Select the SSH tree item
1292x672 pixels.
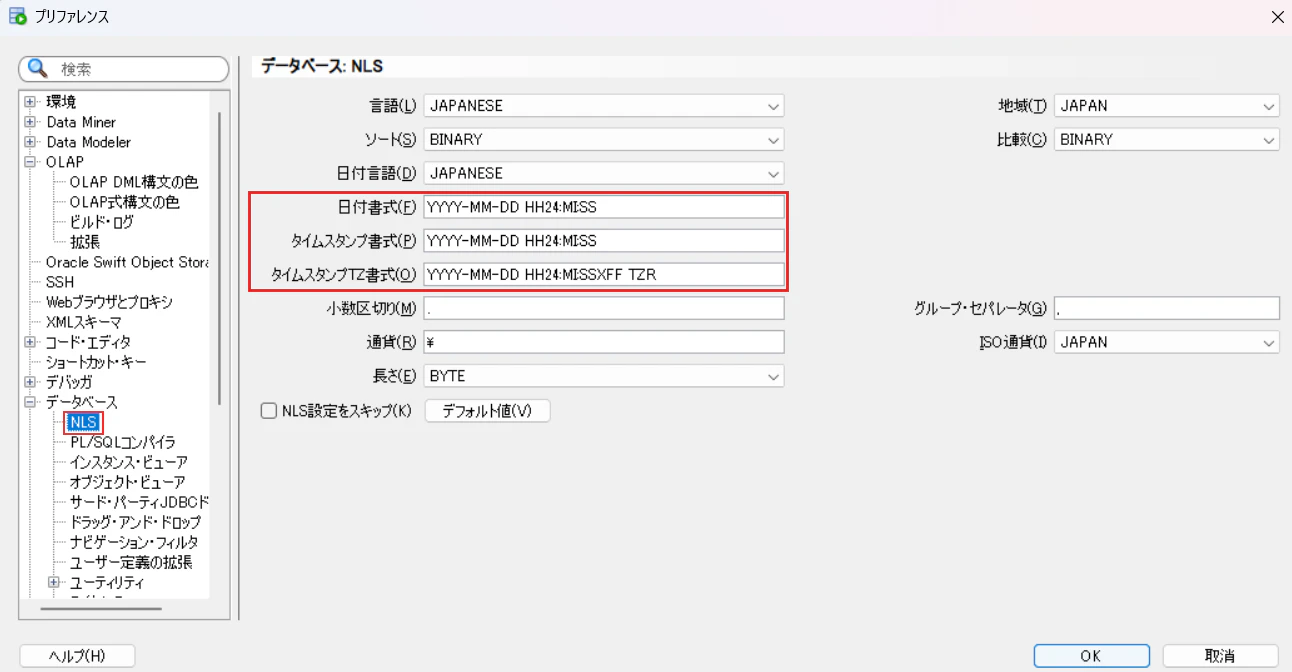coord(60,282)
